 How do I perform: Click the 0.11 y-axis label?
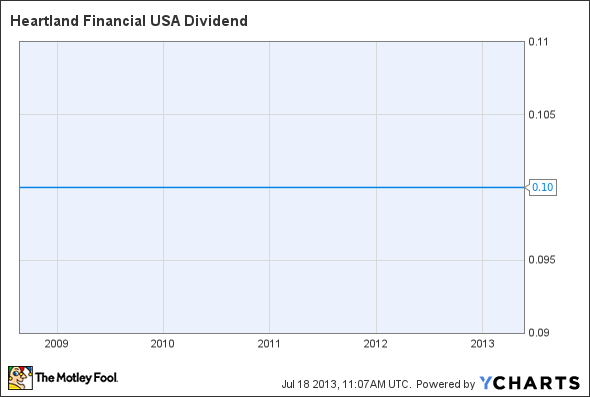click(538, 42)
